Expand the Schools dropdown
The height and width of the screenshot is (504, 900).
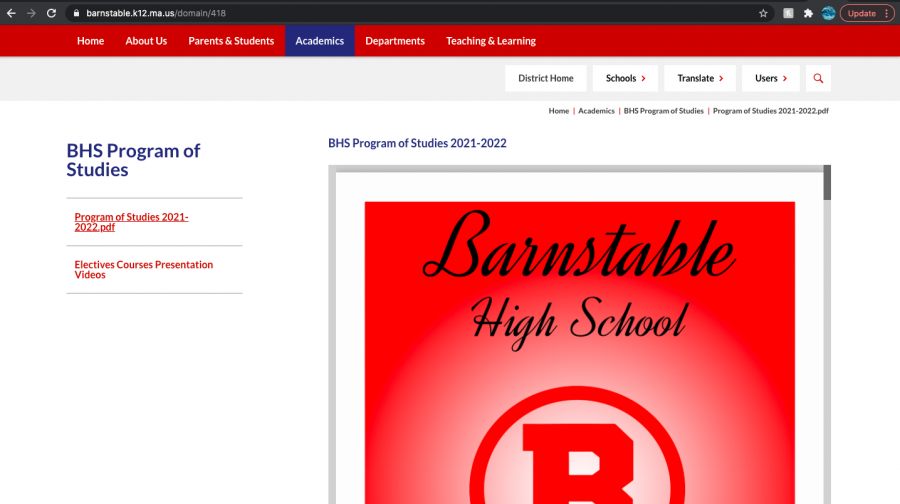pyautogui.click(x=625, y=78)
